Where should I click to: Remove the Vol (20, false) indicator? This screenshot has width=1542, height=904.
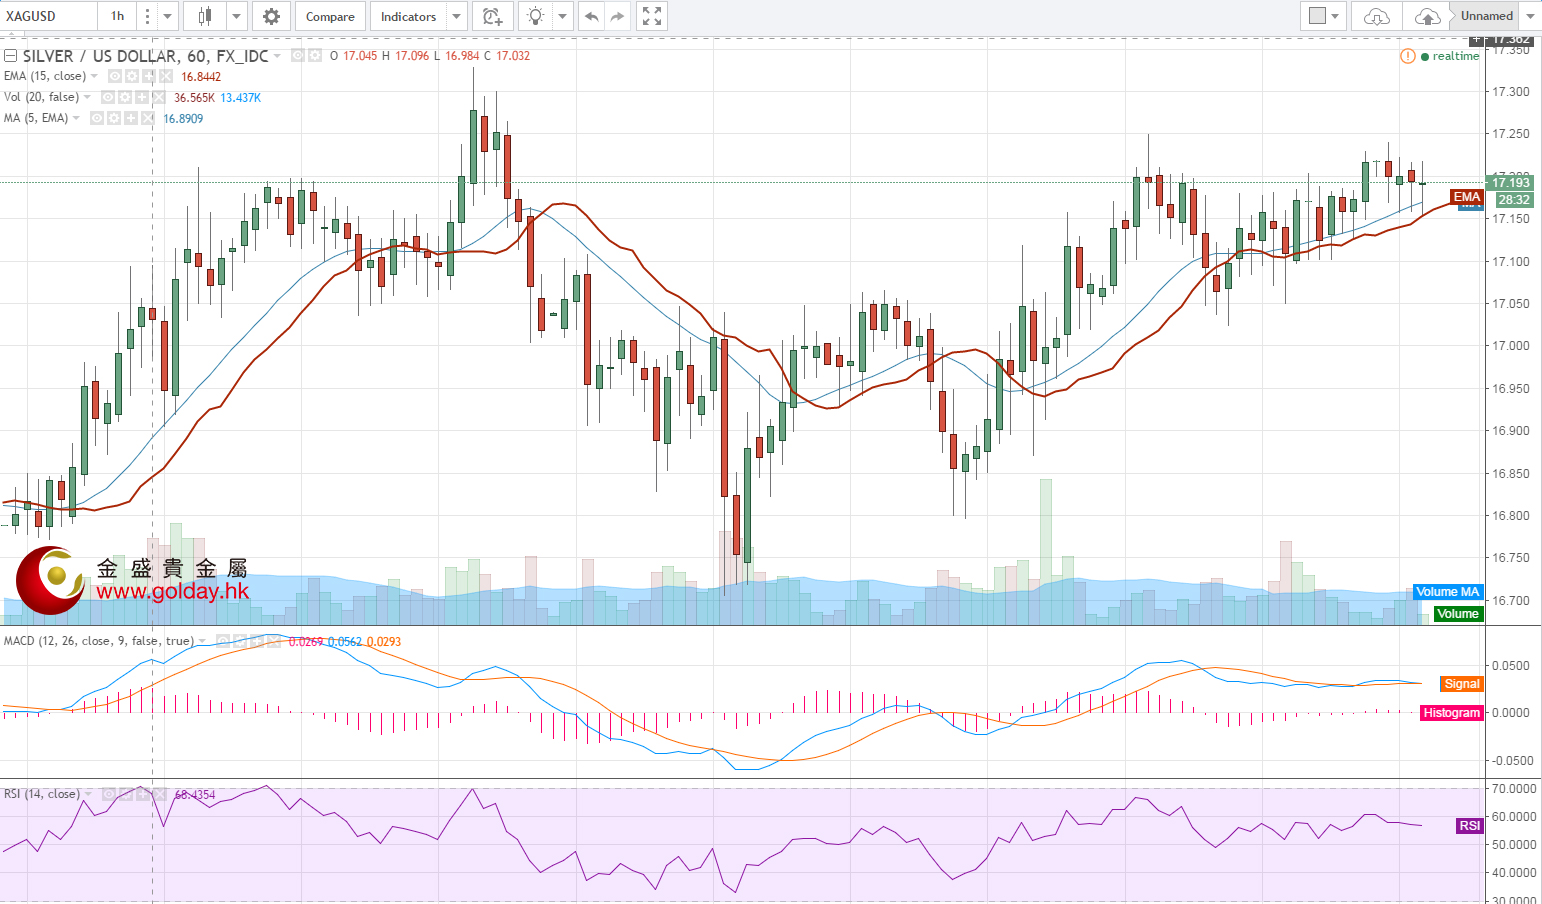159,97
